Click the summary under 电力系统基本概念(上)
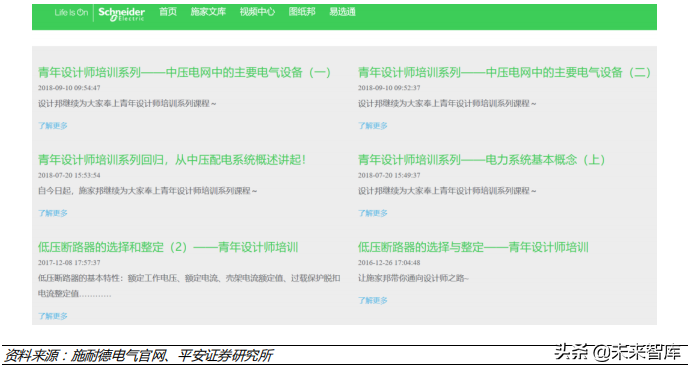The height and width of the screenshot is (372, 692). click(x=447, y=191)
